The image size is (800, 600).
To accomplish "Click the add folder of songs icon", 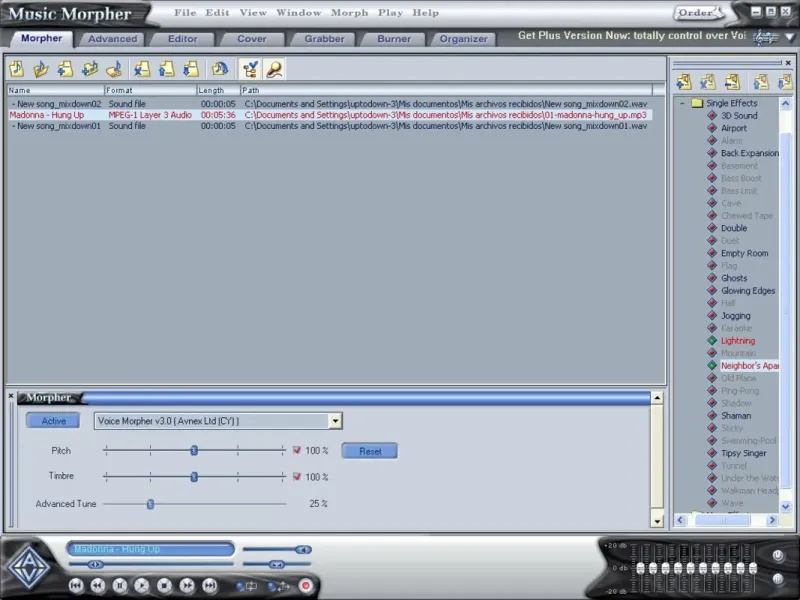I will (90, 69).
